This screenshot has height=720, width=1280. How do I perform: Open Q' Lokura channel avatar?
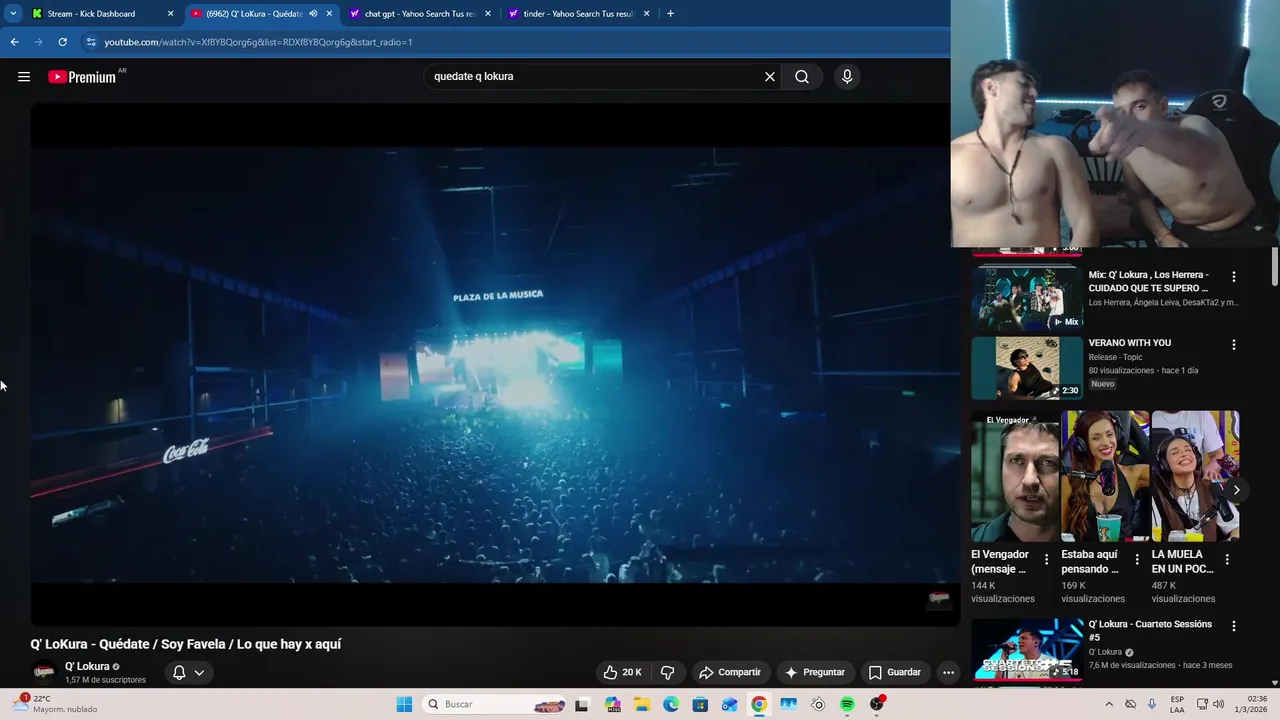(x=44, y=672)
